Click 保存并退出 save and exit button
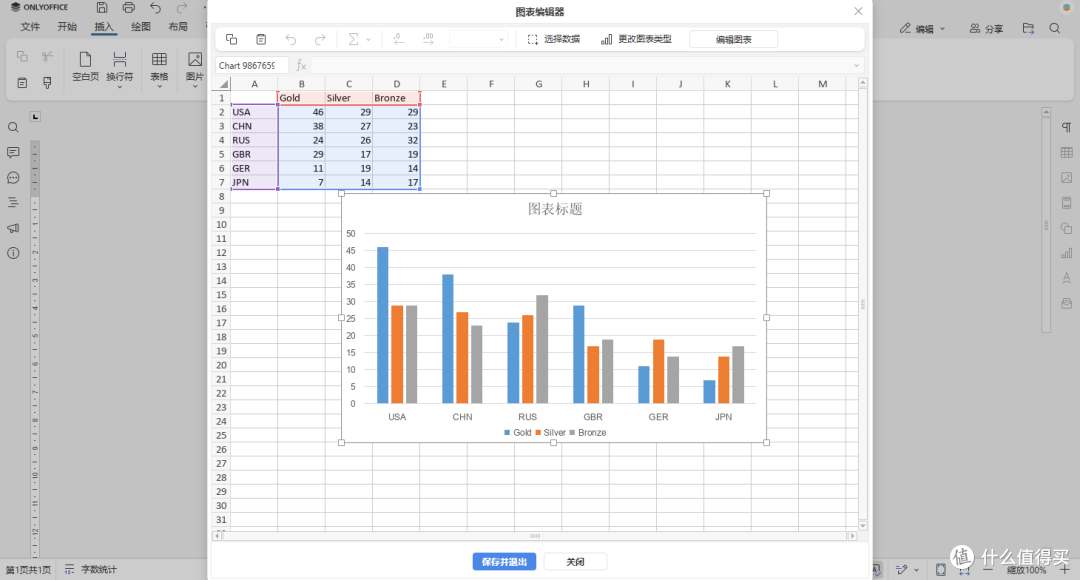This screenshot has height=580, width=1080. point(504,561)
